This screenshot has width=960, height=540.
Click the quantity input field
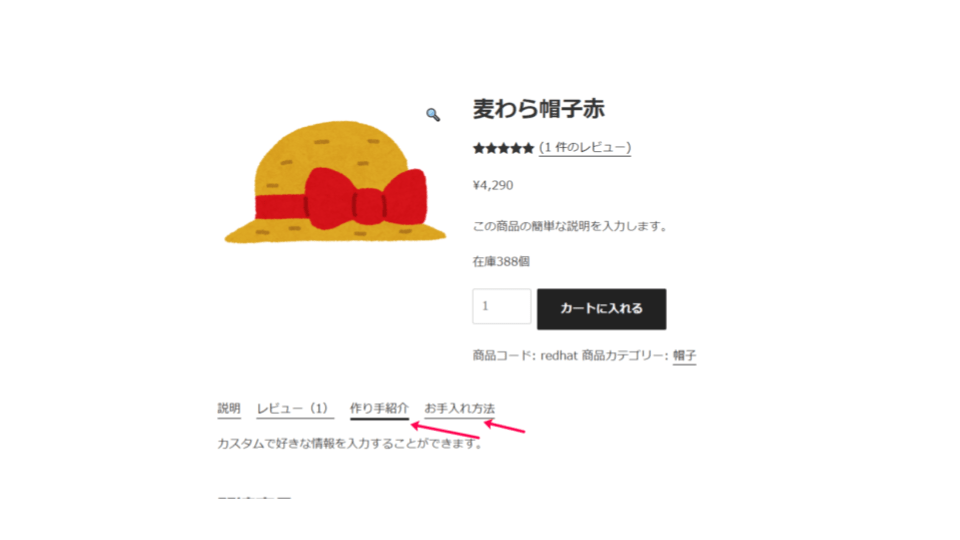[501, 306]
